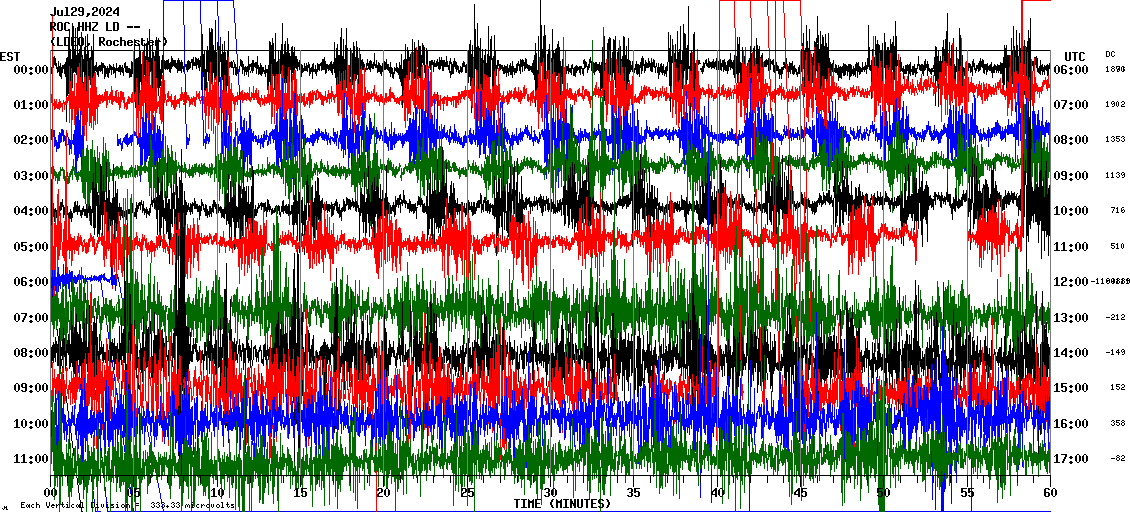Select the 08:00 UTC row label
Viewport: 1130px width, 519px height.
coord(1071,140)
